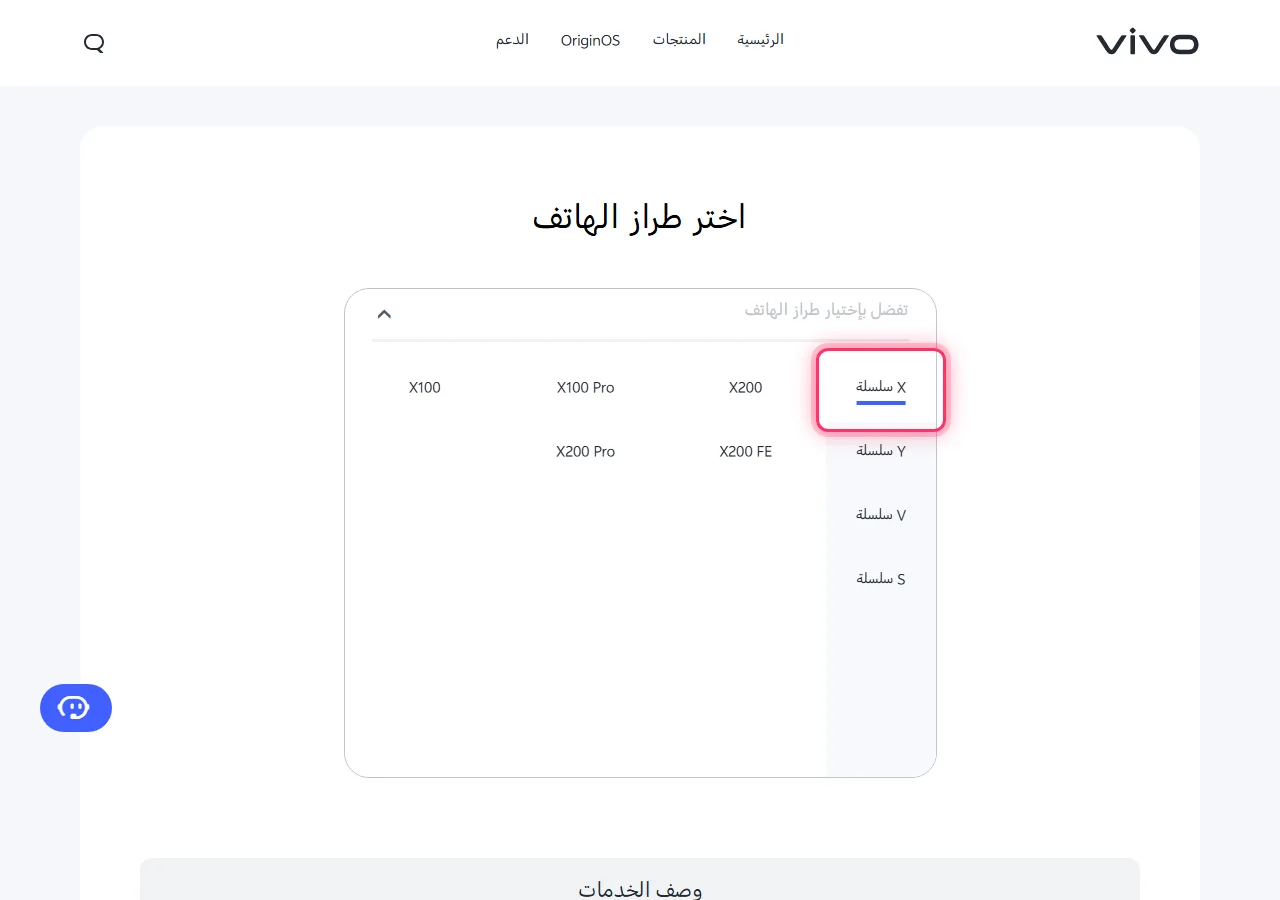Viewport: 1280px width, 900px height.
Task: Choose the X200 model
Action: click(746, 388)
